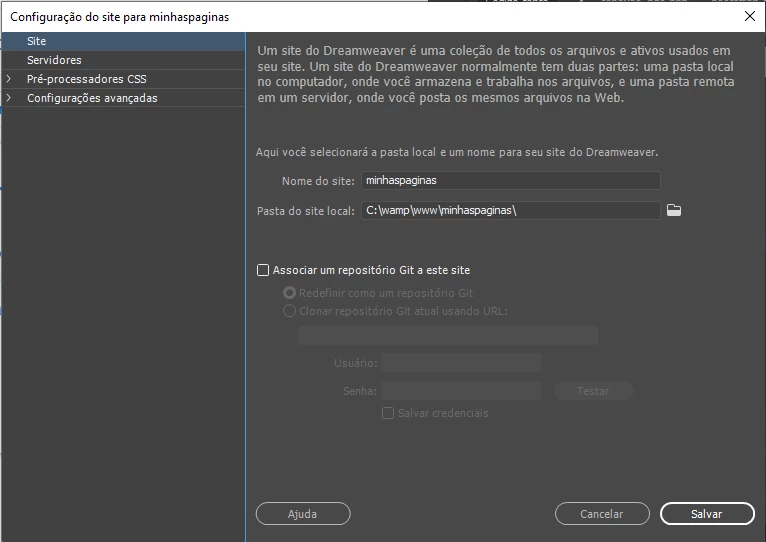Tick the Salvar credenciais checkbox
This screenshot has width=766, height=542.
tap(388, 413)
